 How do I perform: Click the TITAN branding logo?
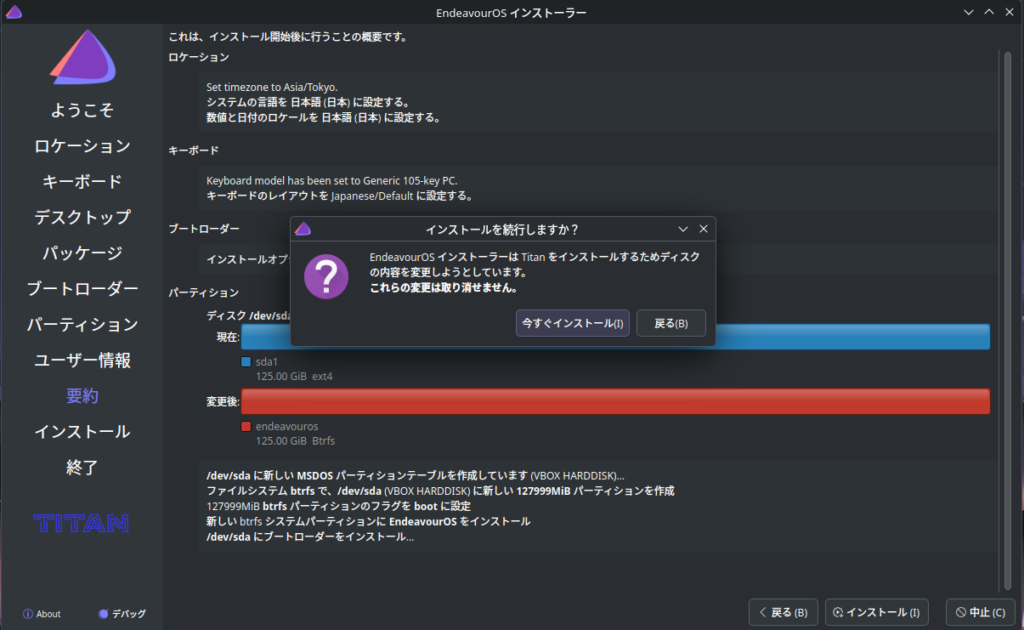[81, 522]
